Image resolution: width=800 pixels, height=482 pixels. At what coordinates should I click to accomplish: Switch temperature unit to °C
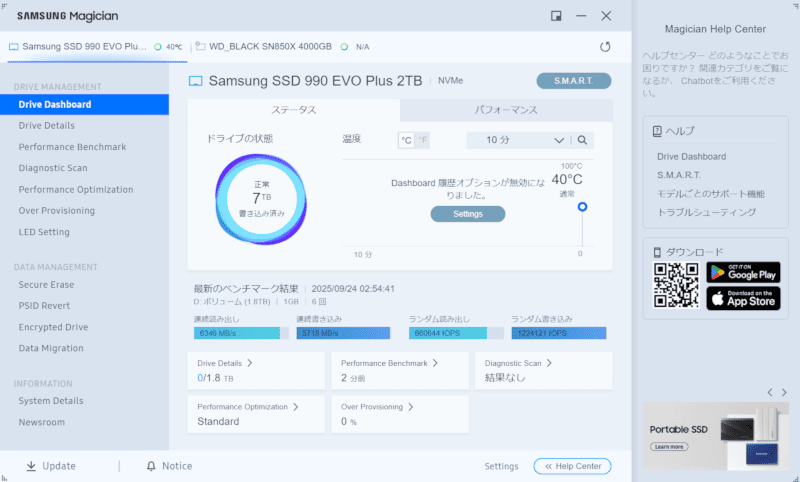click(x=406, y=140)
